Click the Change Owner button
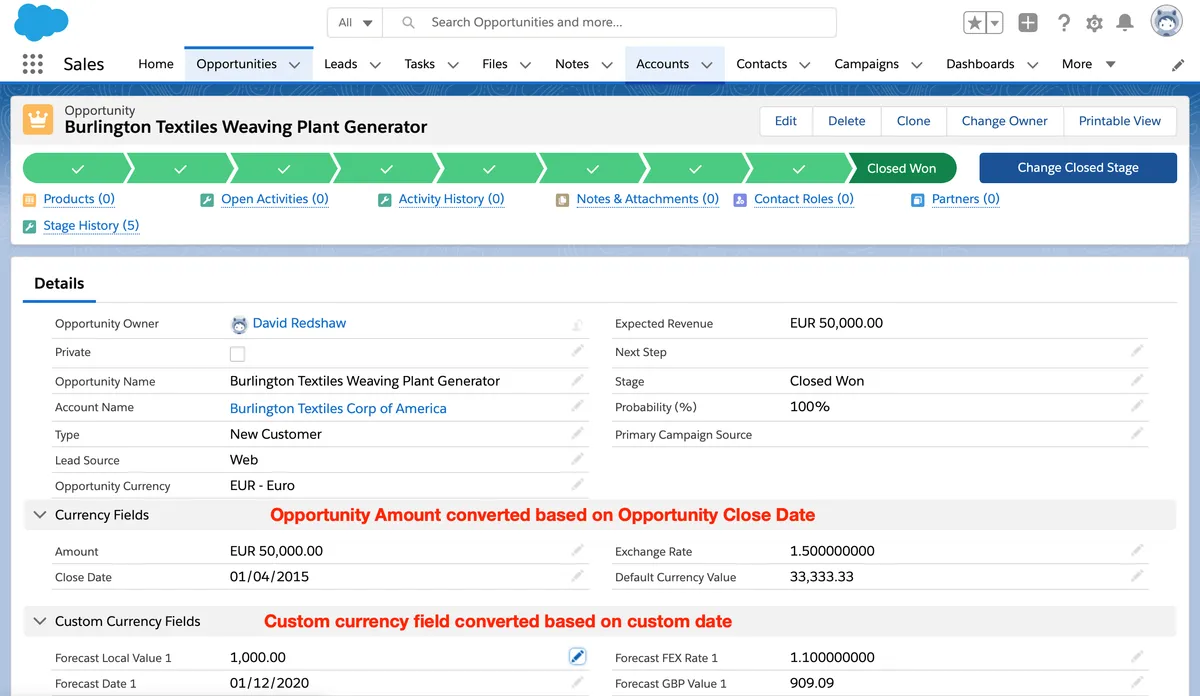1200x696 pixels. click(x=1005, y=121)
